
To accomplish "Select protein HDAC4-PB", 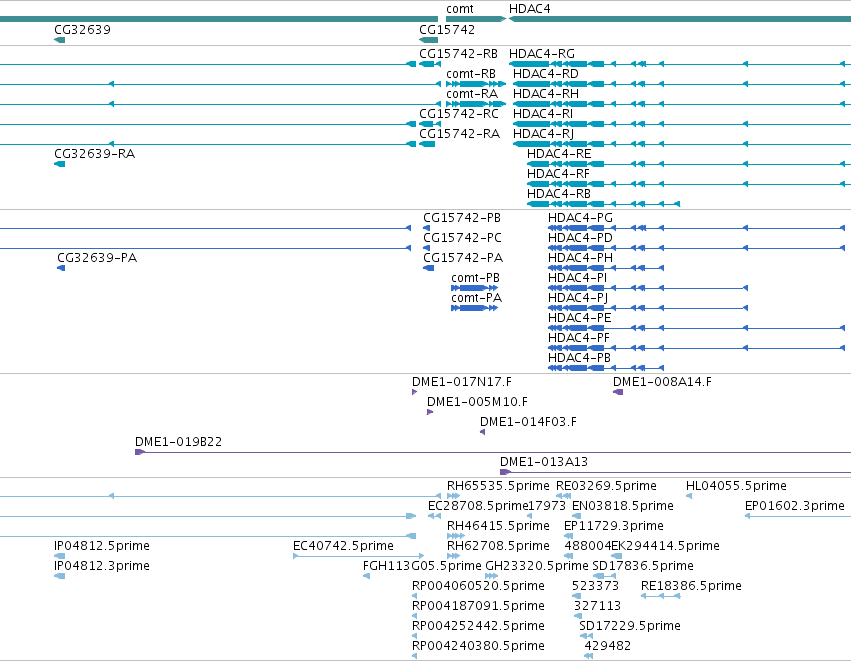I will pyautogui.click(x=579, y=359).
